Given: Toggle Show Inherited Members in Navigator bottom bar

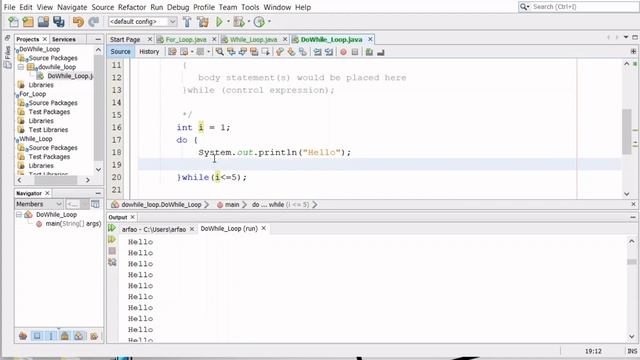Looking at the screenshot, I should pos(23,336).
